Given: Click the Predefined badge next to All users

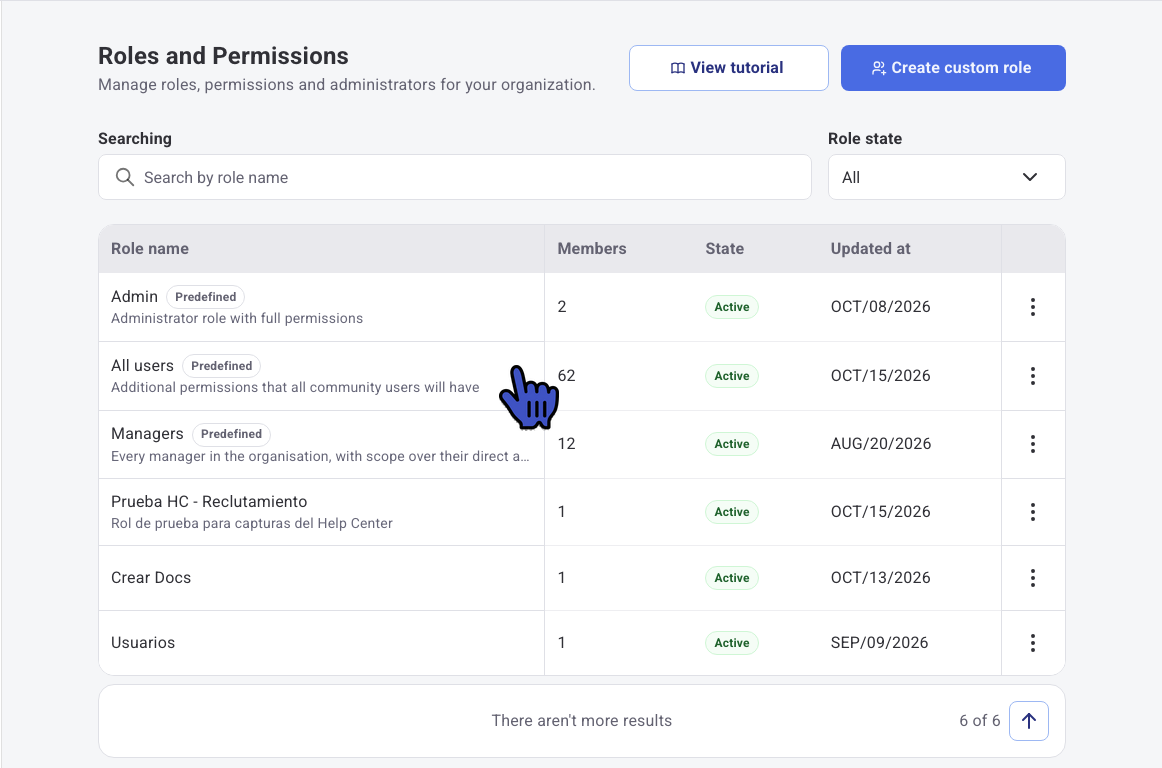Looking at the screenshot, I should click(222, 365).
